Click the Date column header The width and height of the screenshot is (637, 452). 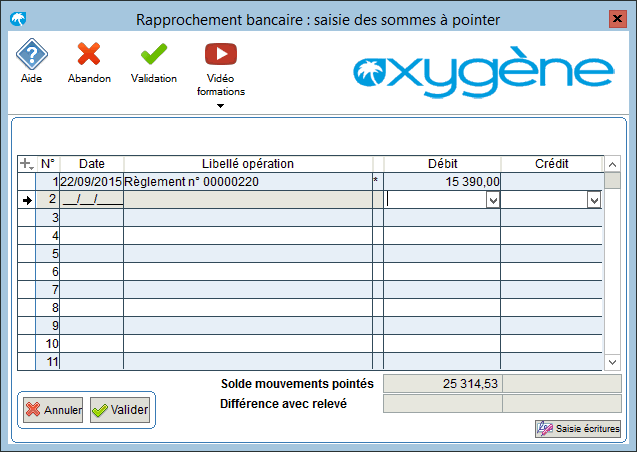pos(92,164)
